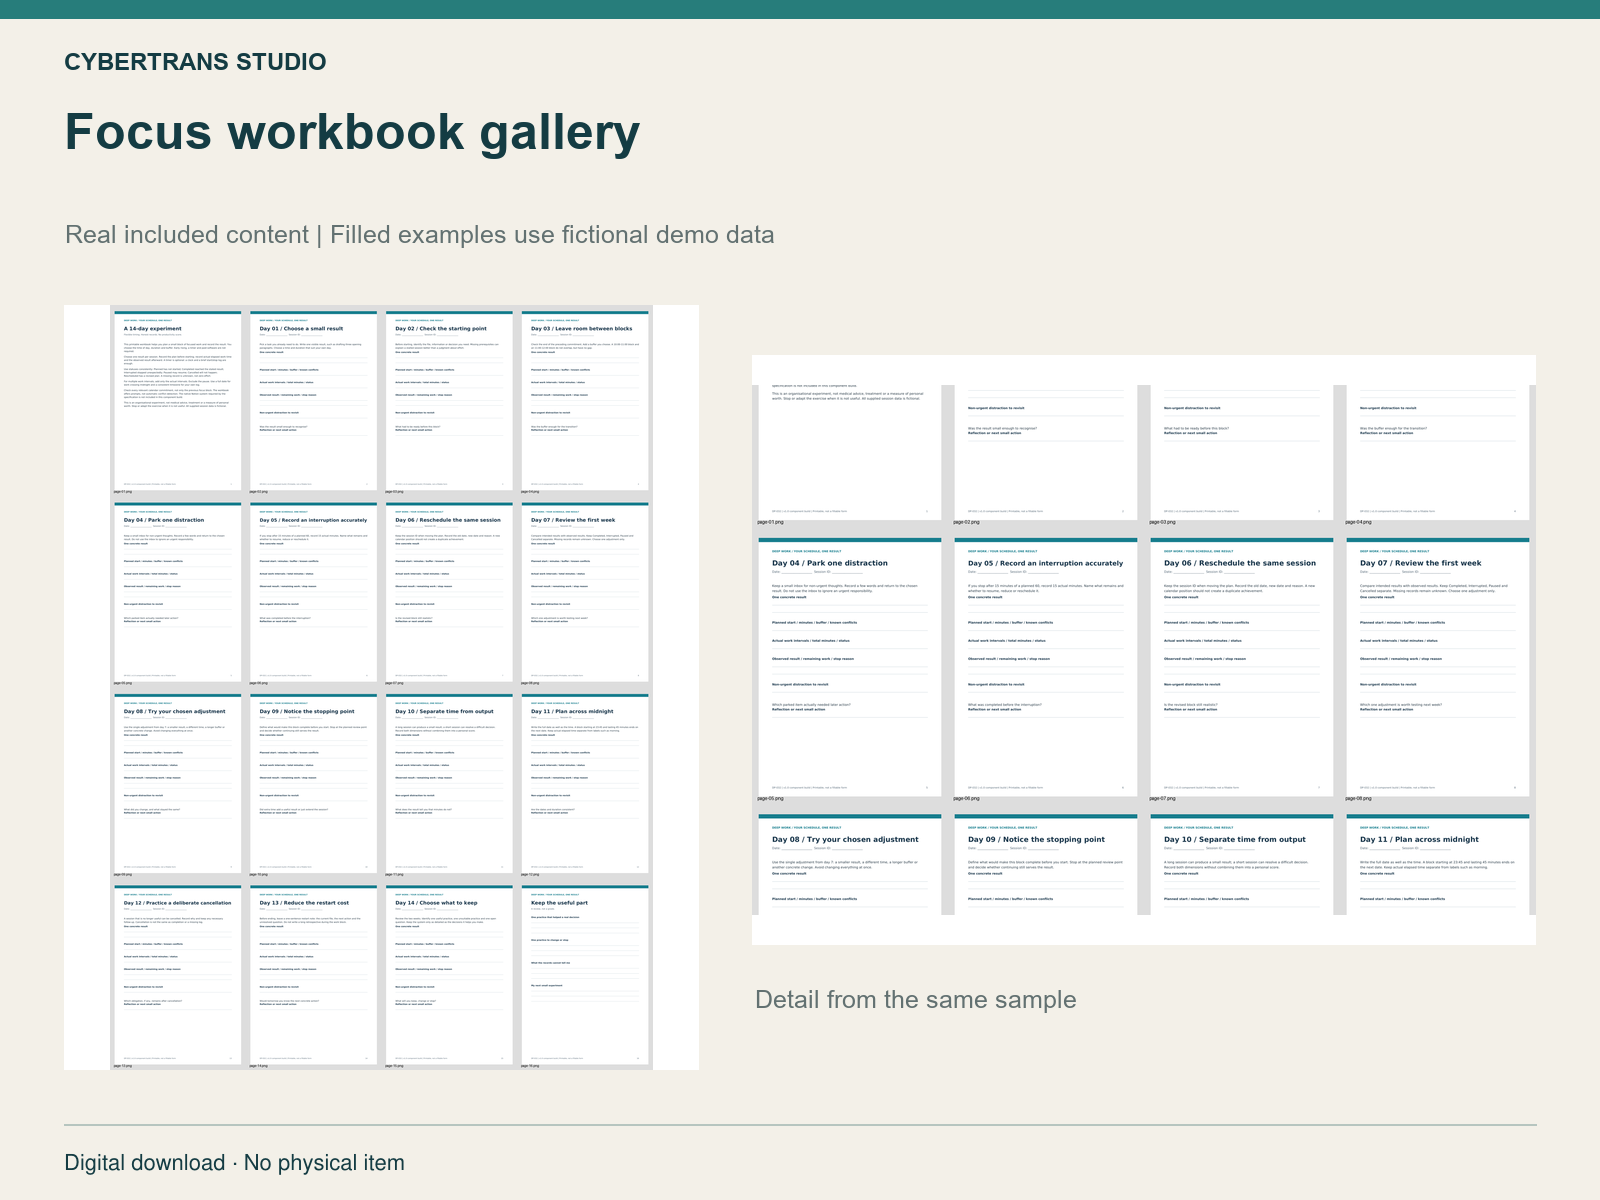The height and width of the screenshot is (1200, 1600).
Task: Select 'Day 12 / Practice a deliberate cancellation' page
Action: tap(177, 975)
